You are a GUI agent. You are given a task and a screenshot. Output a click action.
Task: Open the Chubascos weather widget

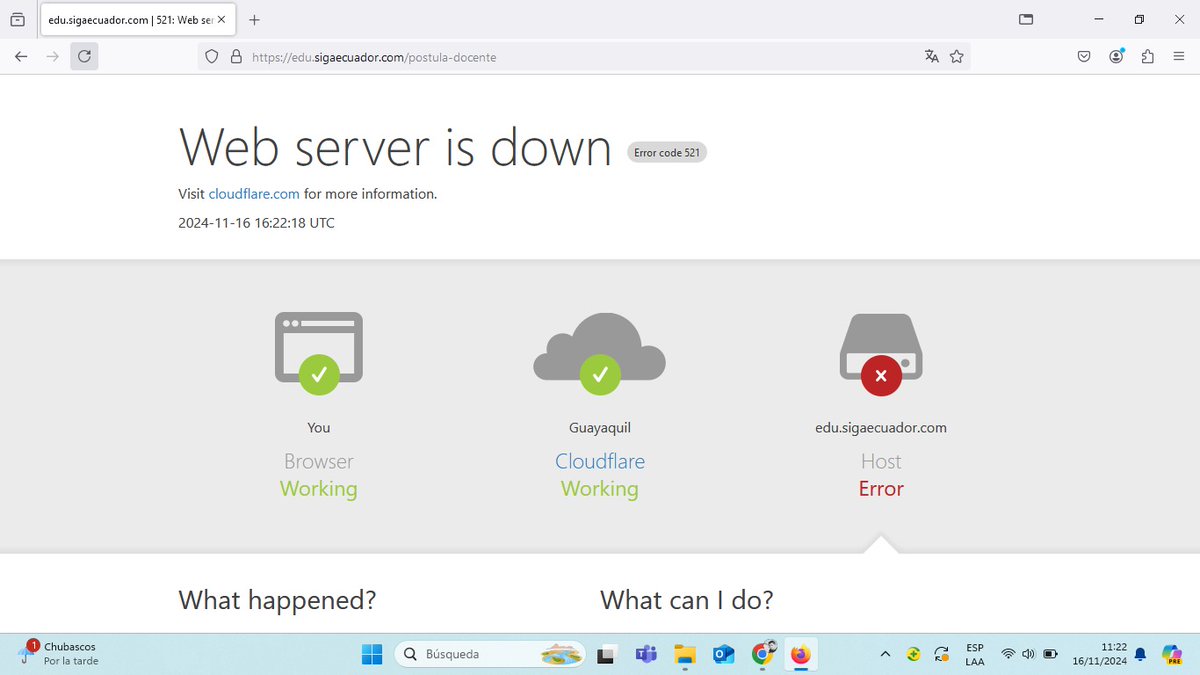60,653
